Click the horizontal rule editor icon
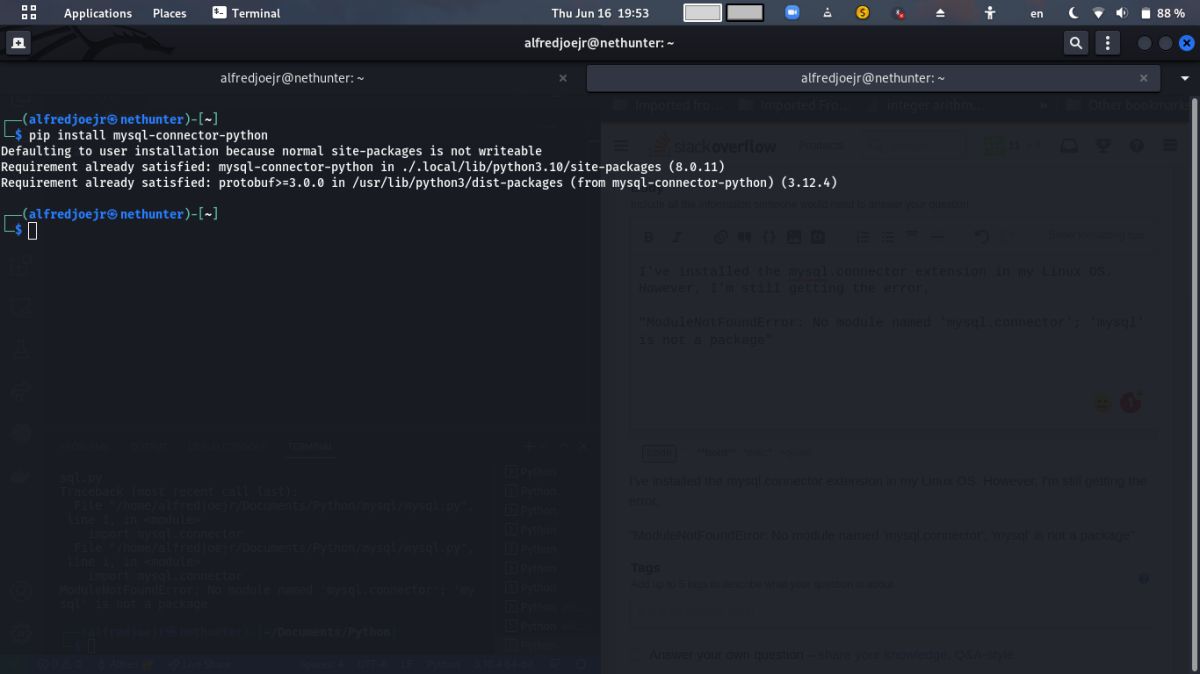The height and width of the screenshot is (674, 1200). tap(937, 237)
